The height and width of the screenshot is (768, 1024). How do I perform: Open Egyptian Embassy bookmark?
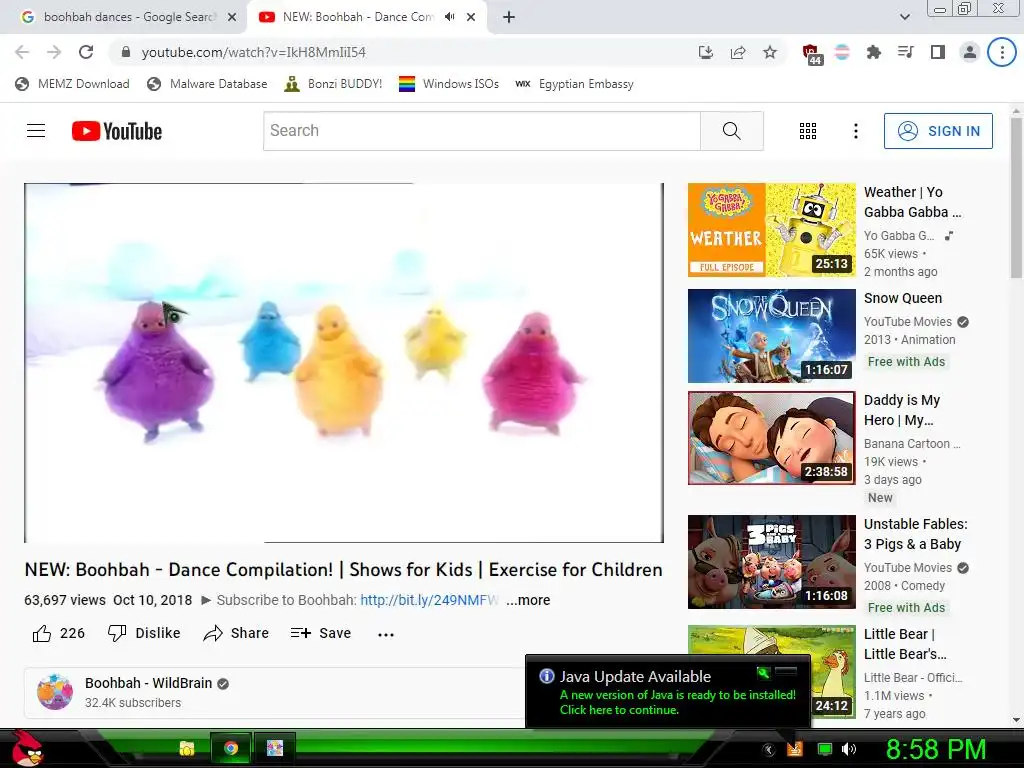(574, 84)
